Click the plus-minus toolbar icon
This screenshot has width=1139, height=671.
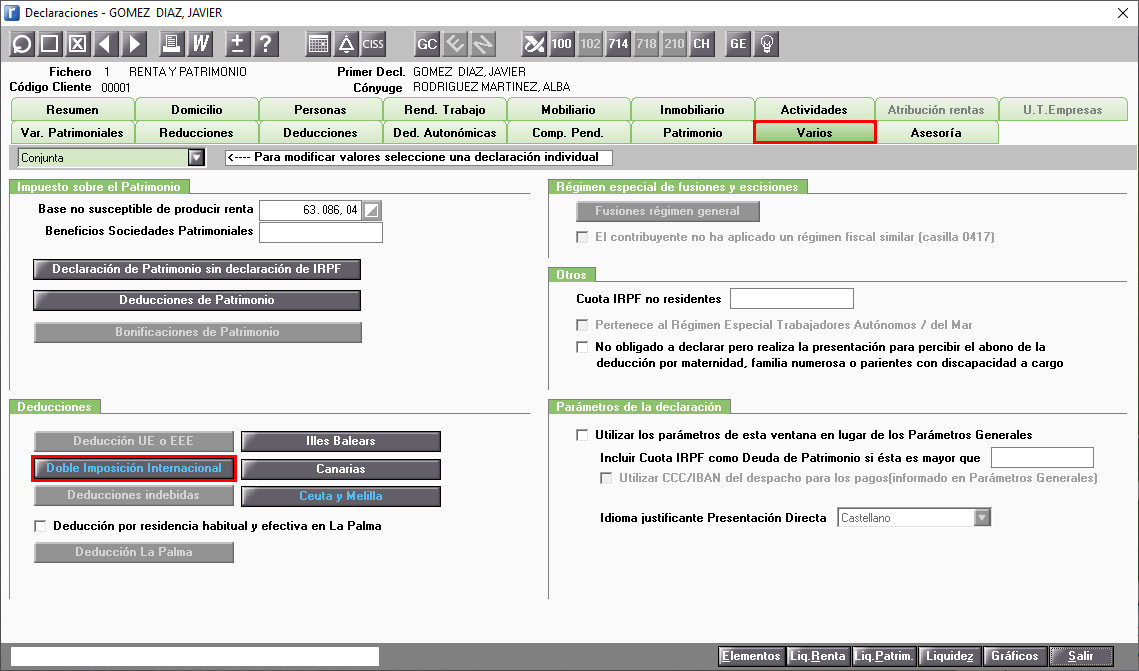click(238, 44)
